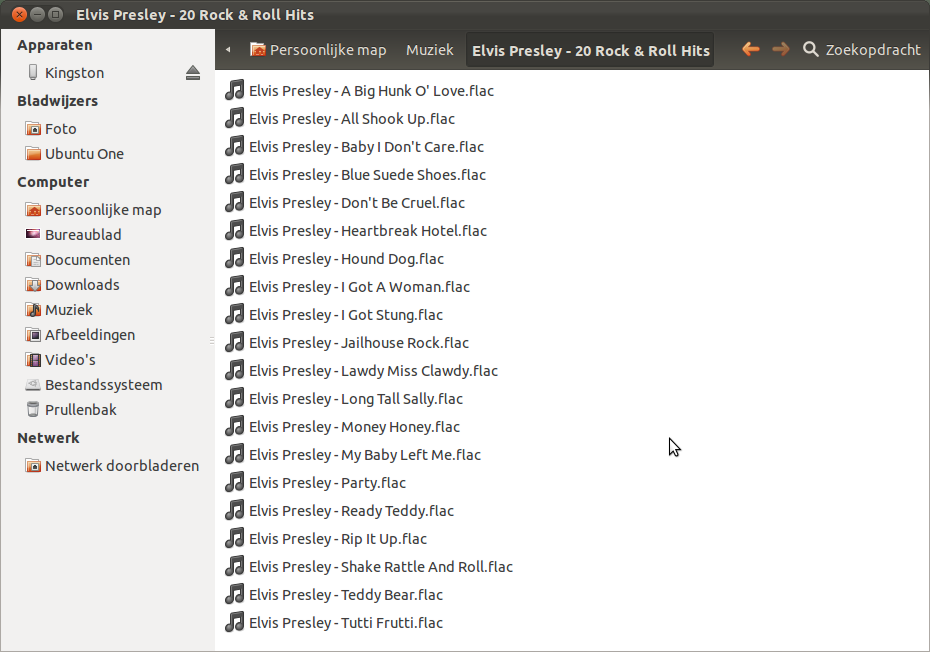Select the current album folder path button
Screen dimensions: 930x652
point(590,50)
